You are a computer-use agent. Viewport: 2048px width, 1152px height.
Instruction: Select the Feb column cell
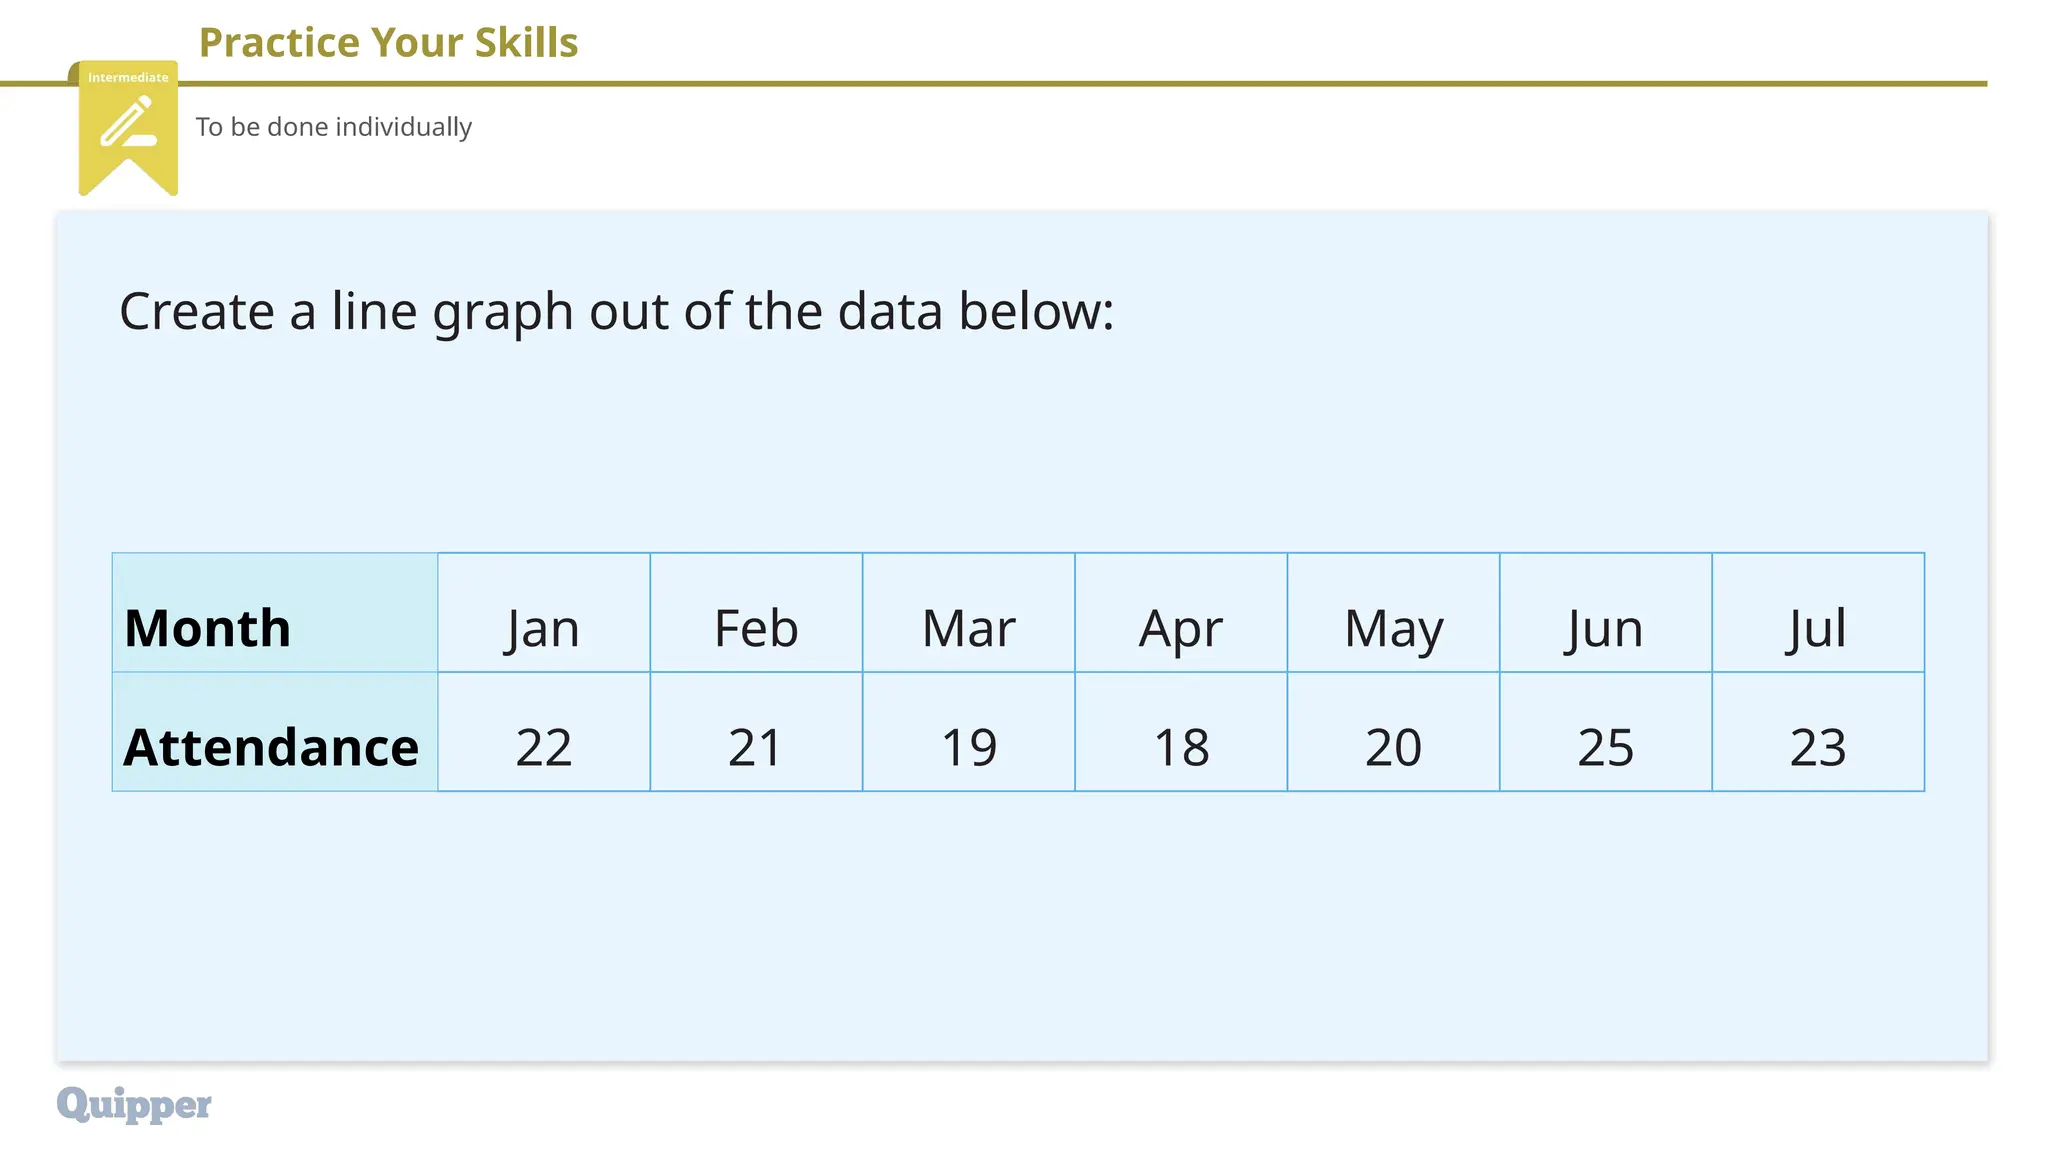click(x=756, y=612)
